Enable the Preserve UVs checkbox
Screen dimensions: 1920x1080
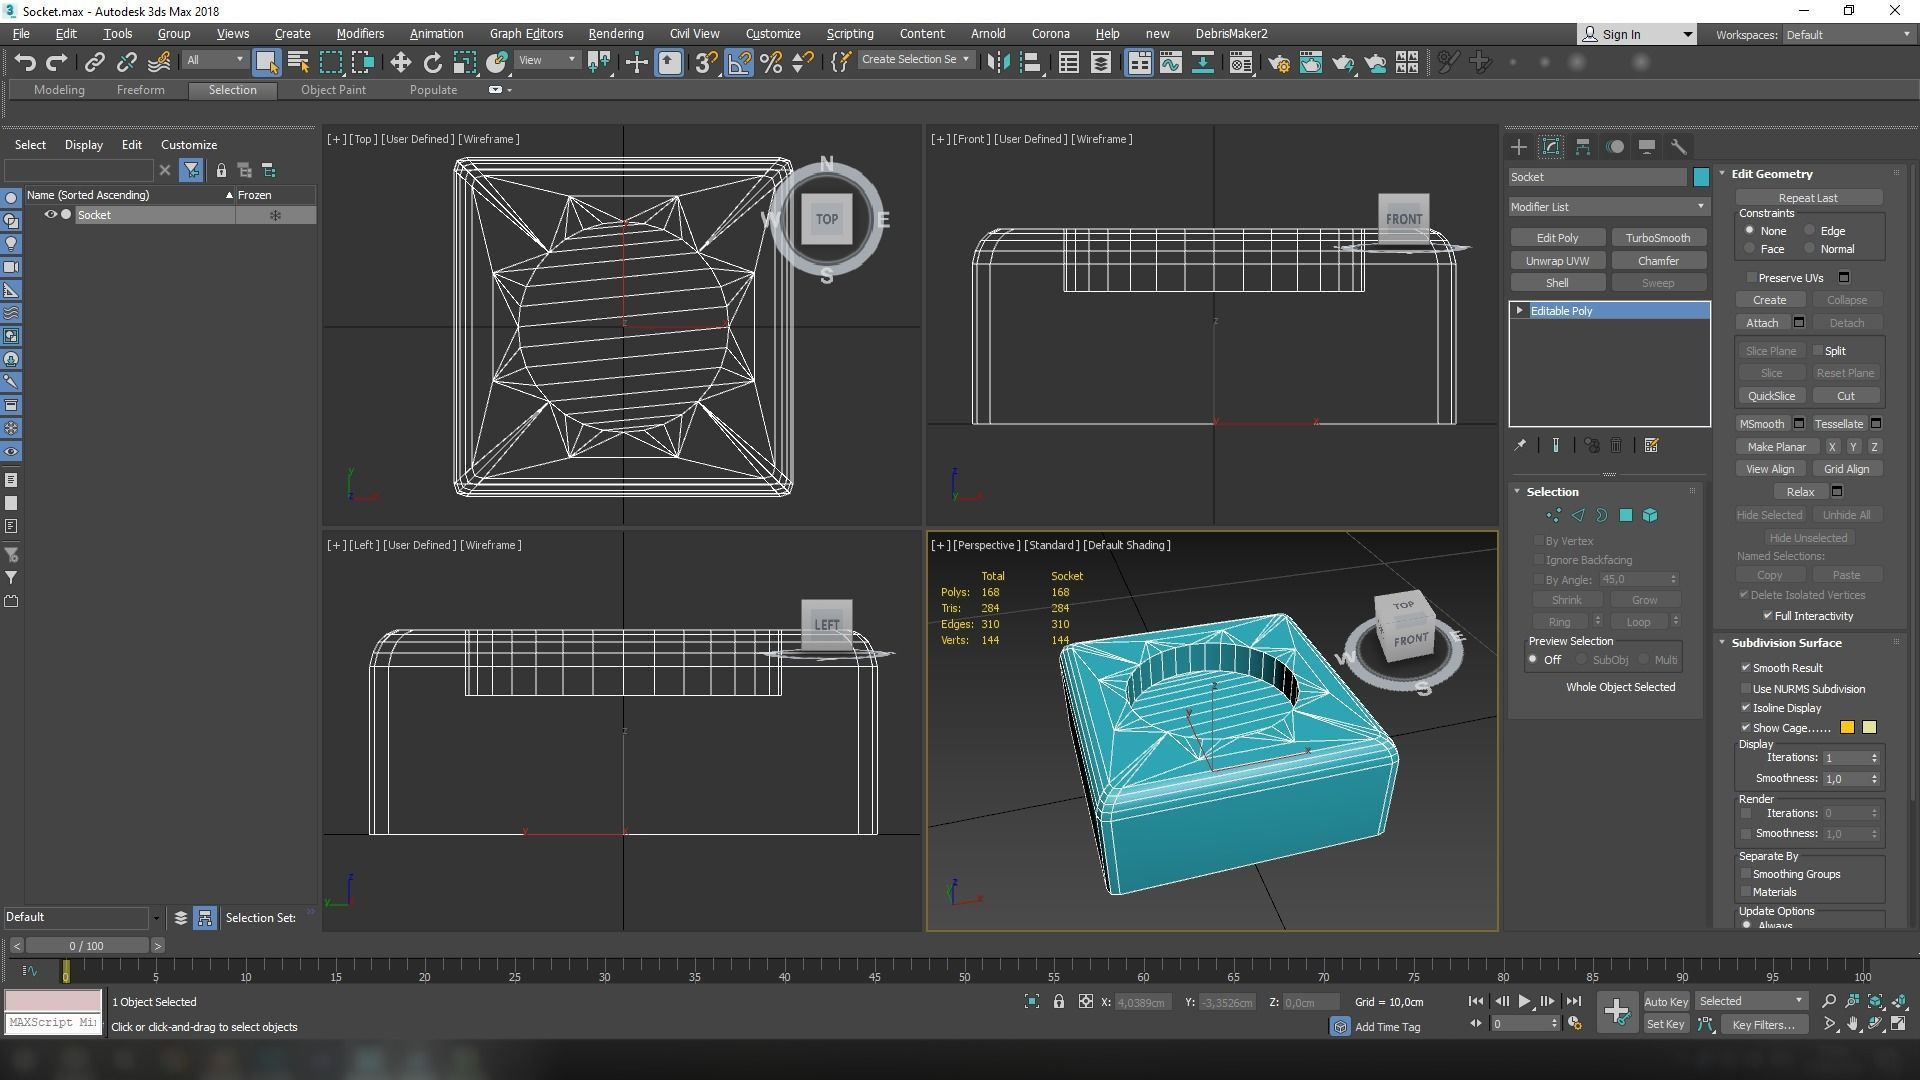[x=1751, y=278]
